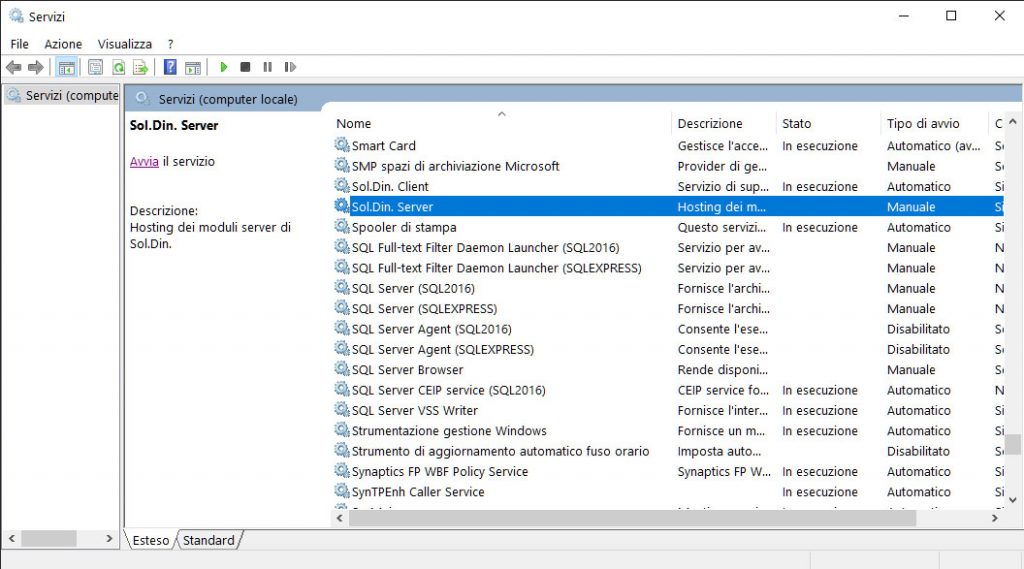1024x569 pixels.
Task: Sort by the Nome column header
Action: (353, 123)
